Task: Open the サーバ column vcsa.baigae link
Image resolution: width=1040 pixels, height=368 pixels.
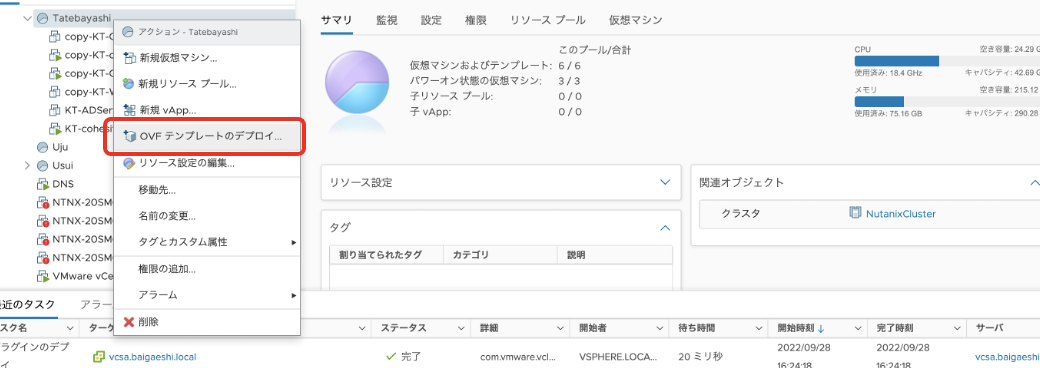Action: [x=1008, y=357]
